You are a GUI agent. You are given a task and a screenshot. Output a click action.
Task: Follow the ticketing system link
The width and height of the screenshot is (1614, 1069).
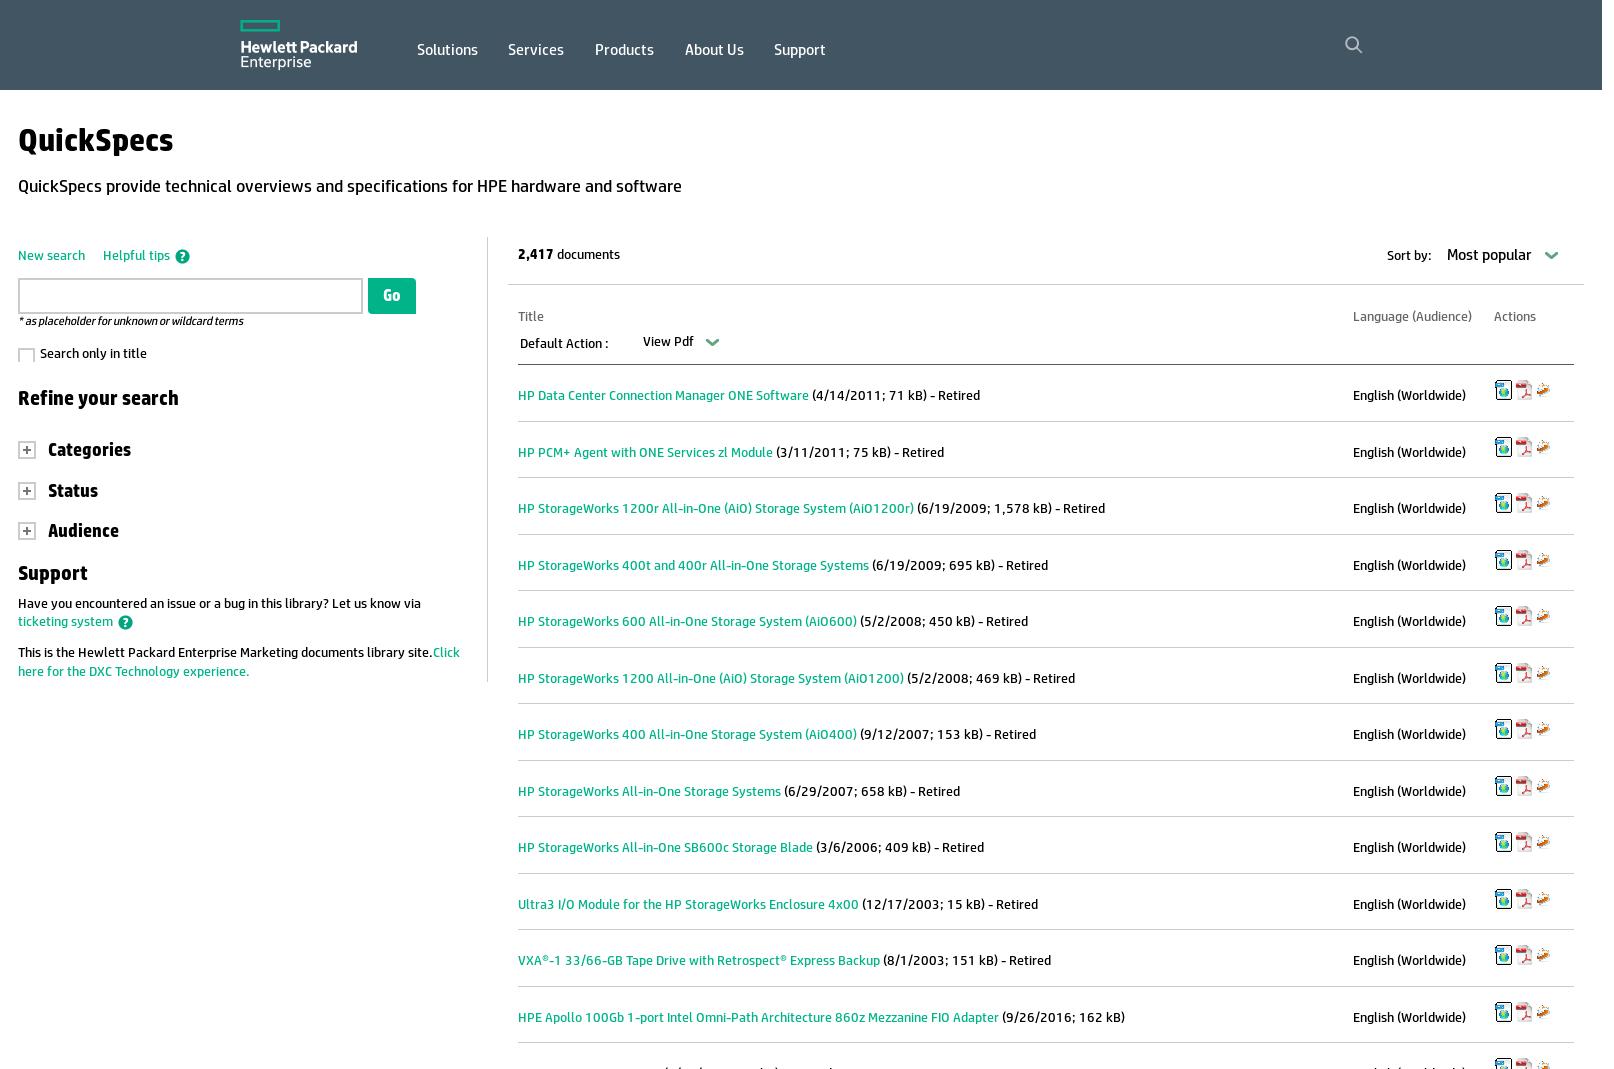pos(65,622)
